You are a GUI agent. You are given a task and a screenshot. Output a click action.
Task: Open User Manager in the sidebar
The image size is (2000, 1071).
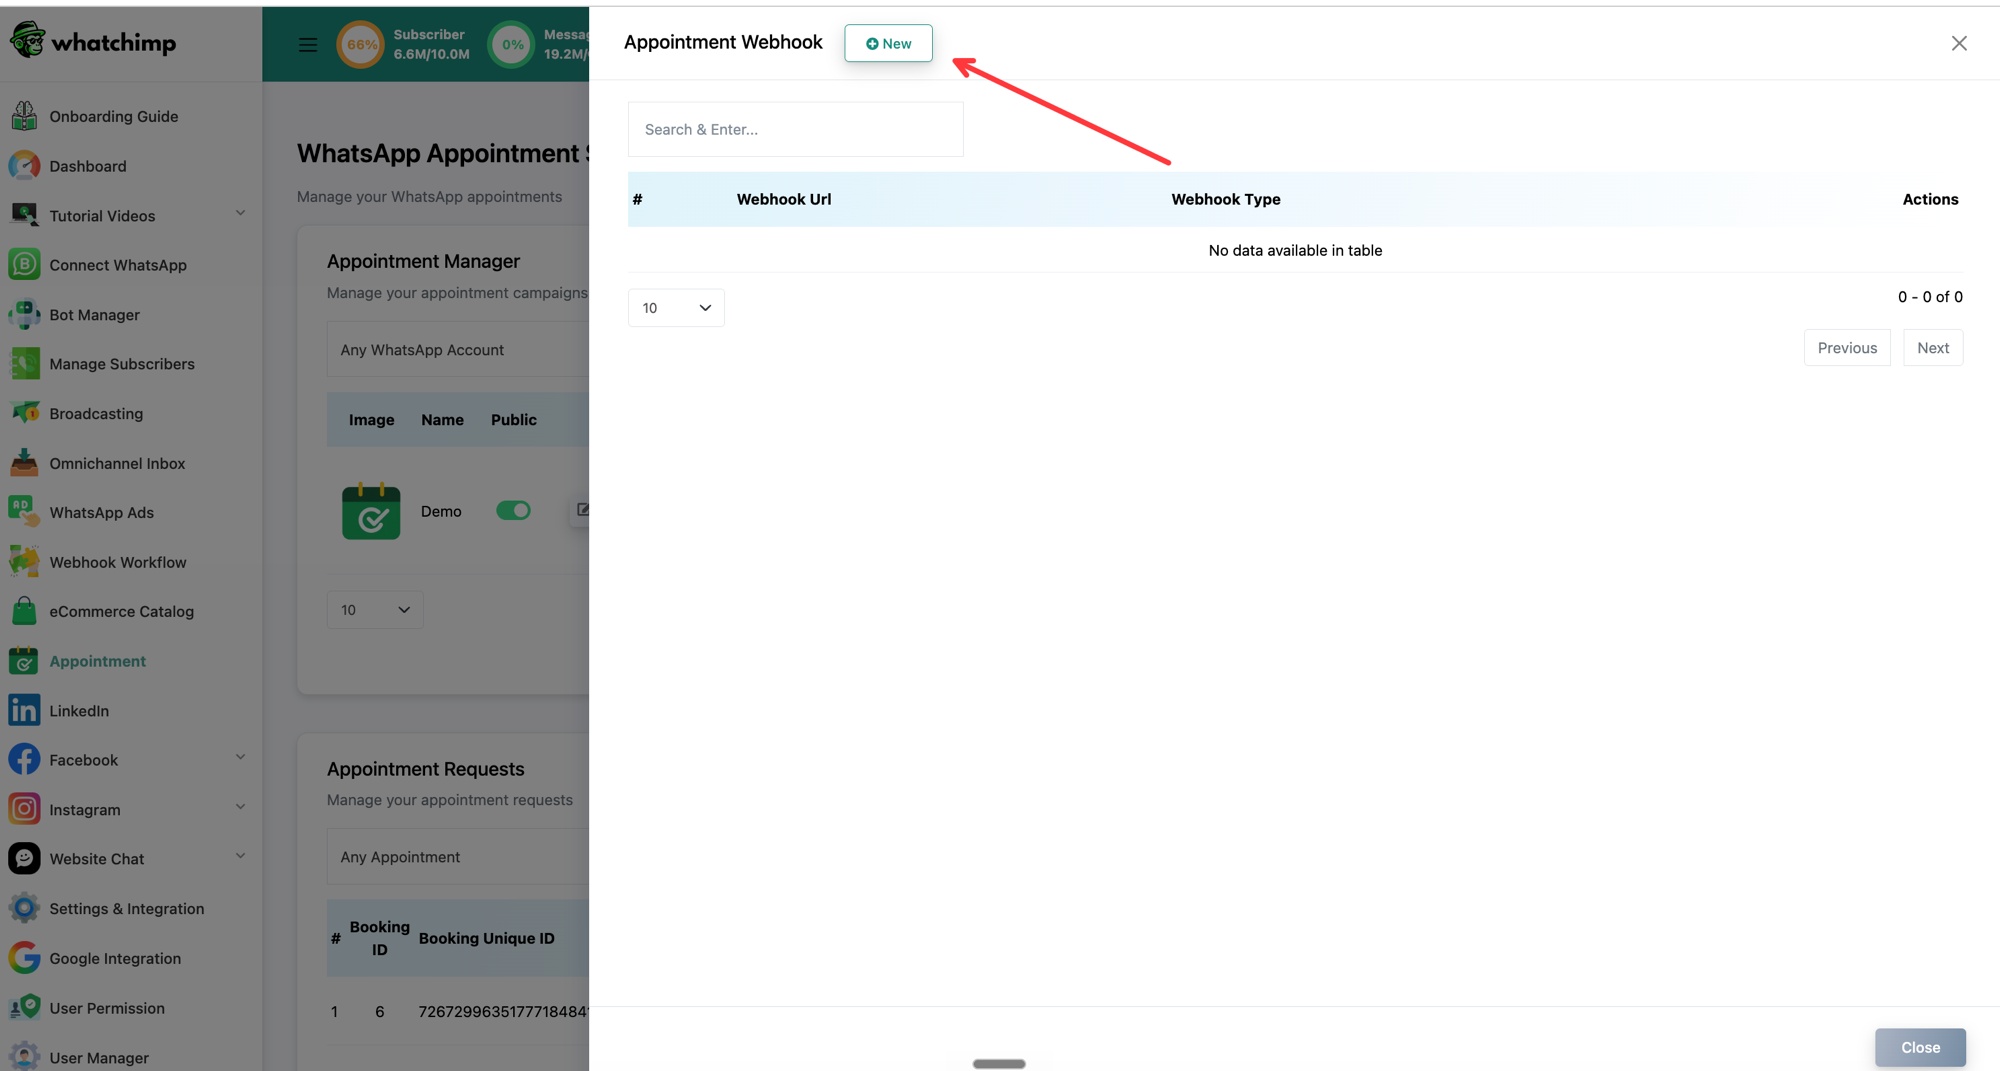pyautogui.click(x=99, y=1057)
